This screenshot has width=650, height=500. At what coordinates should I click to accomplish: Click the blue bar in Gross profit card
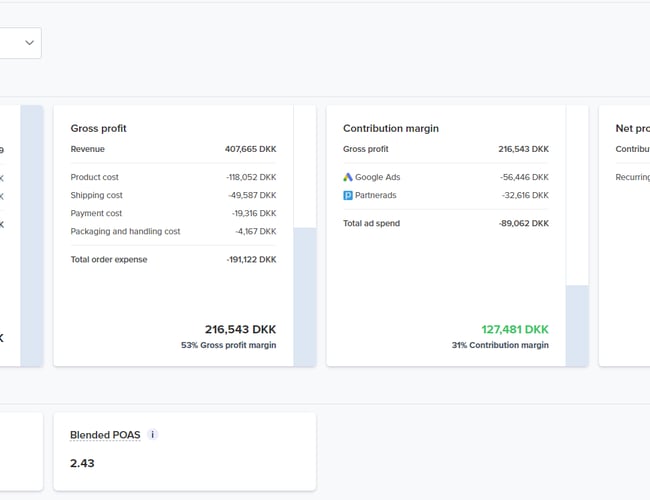click(305, 296)
